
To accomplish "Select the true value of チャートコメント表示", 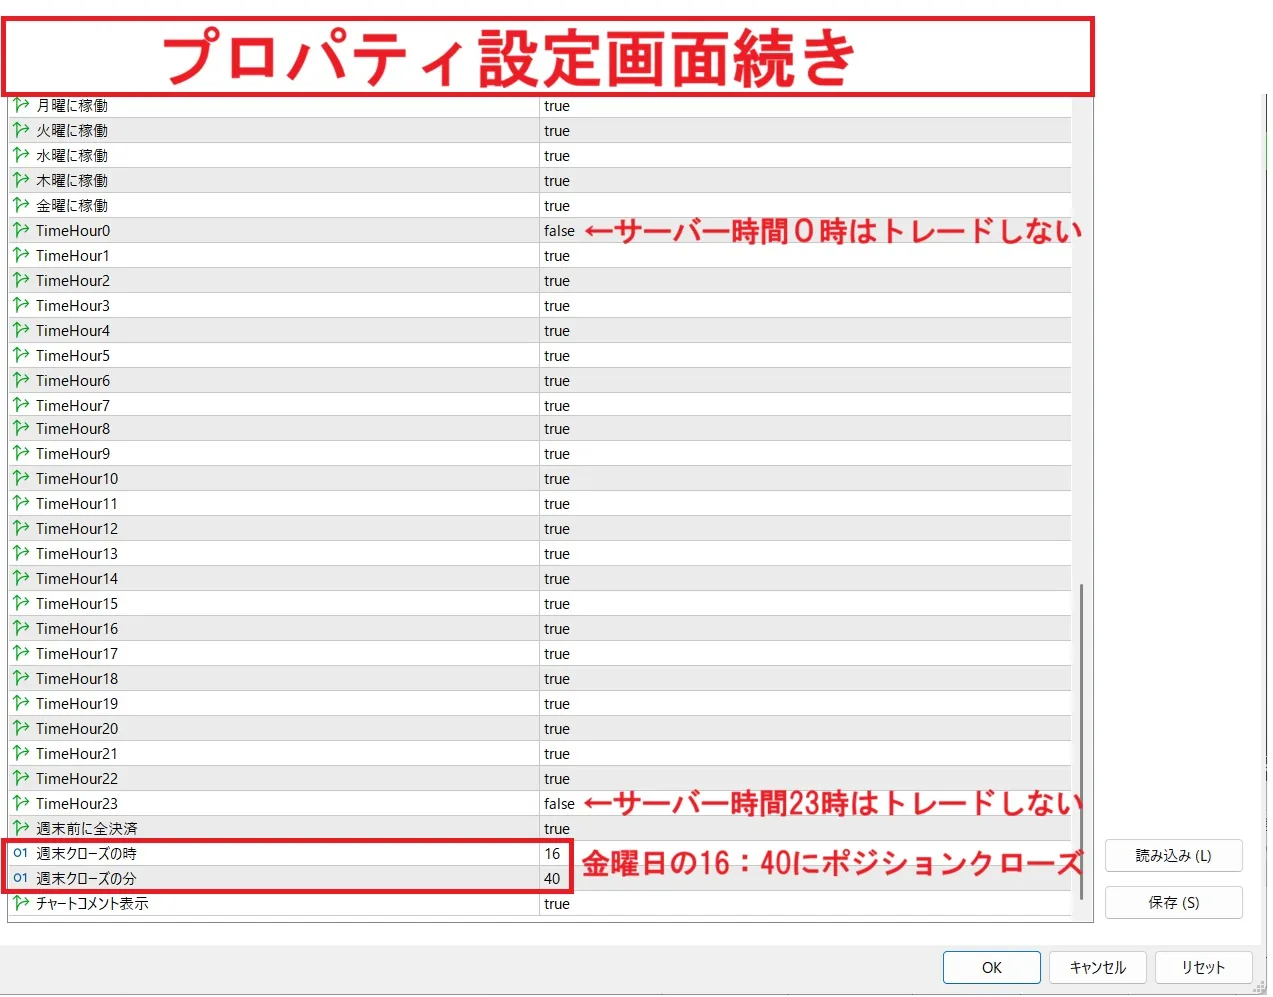I will pos(557,904).
